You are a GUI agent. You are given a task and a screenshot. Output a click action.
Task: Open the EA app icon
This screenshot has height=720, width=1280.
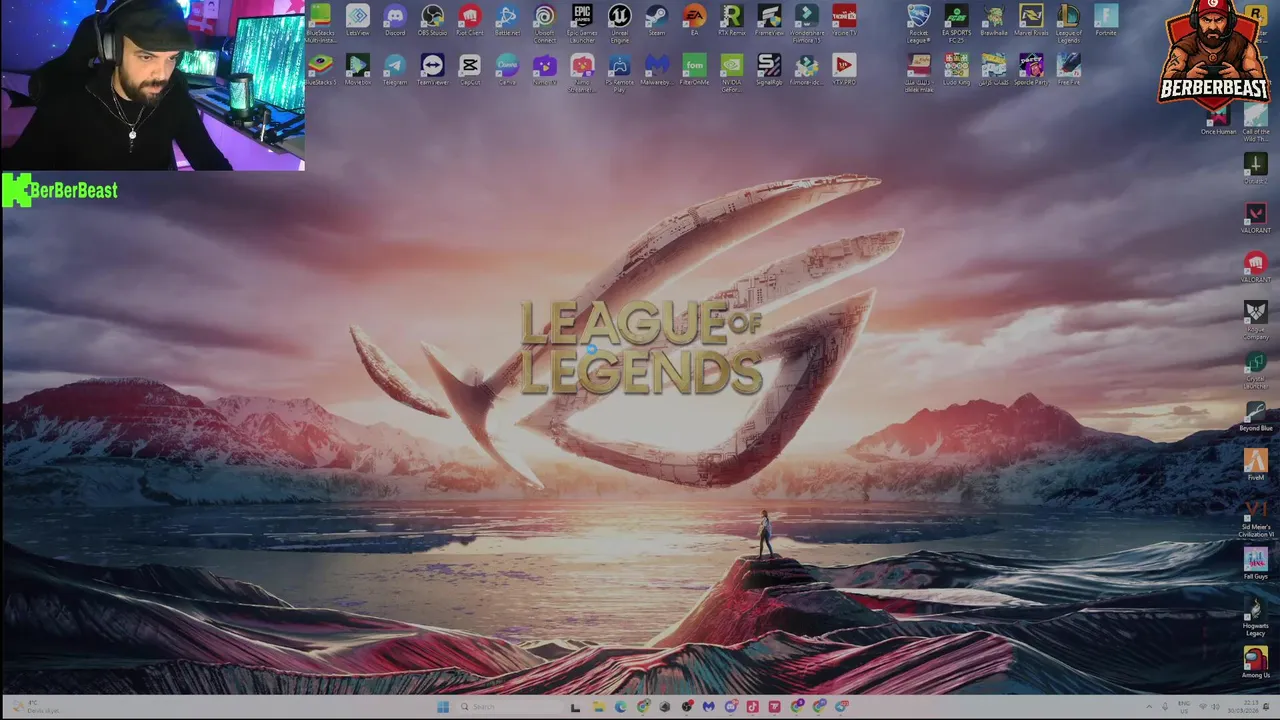point(694,20)
